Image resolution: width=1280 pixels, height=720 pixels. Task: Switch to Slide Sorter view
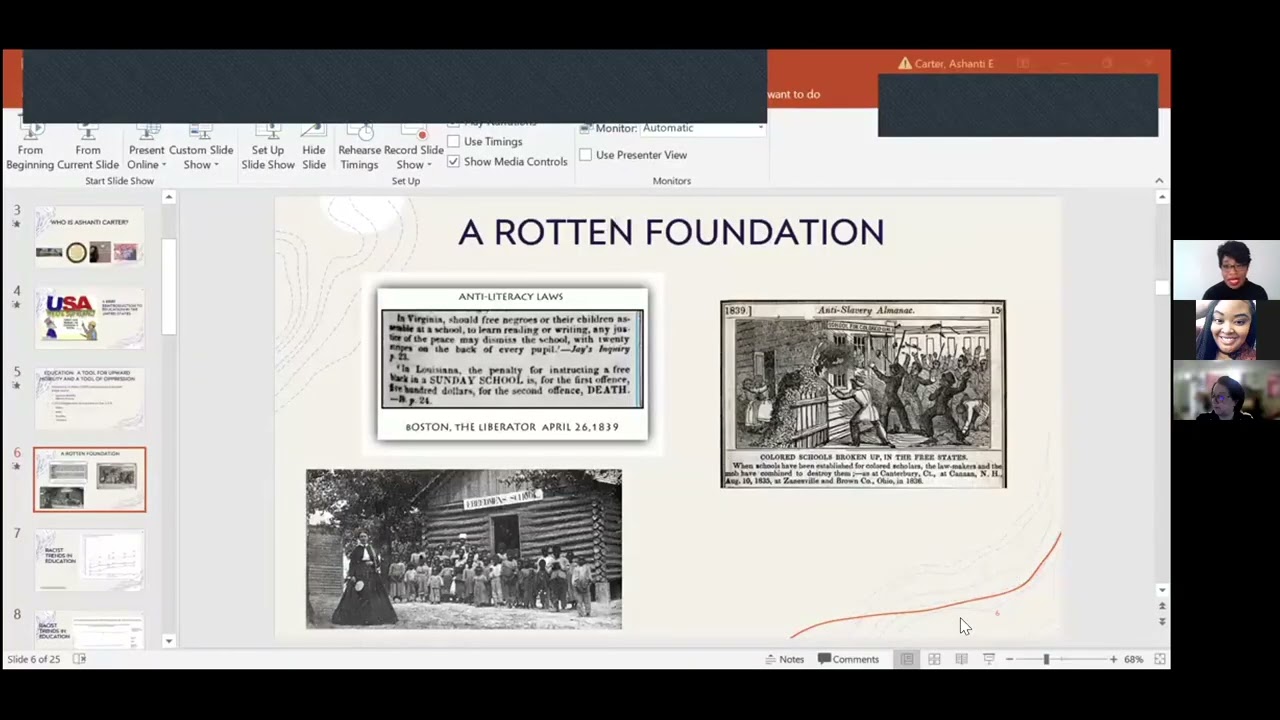pos(934,659)
